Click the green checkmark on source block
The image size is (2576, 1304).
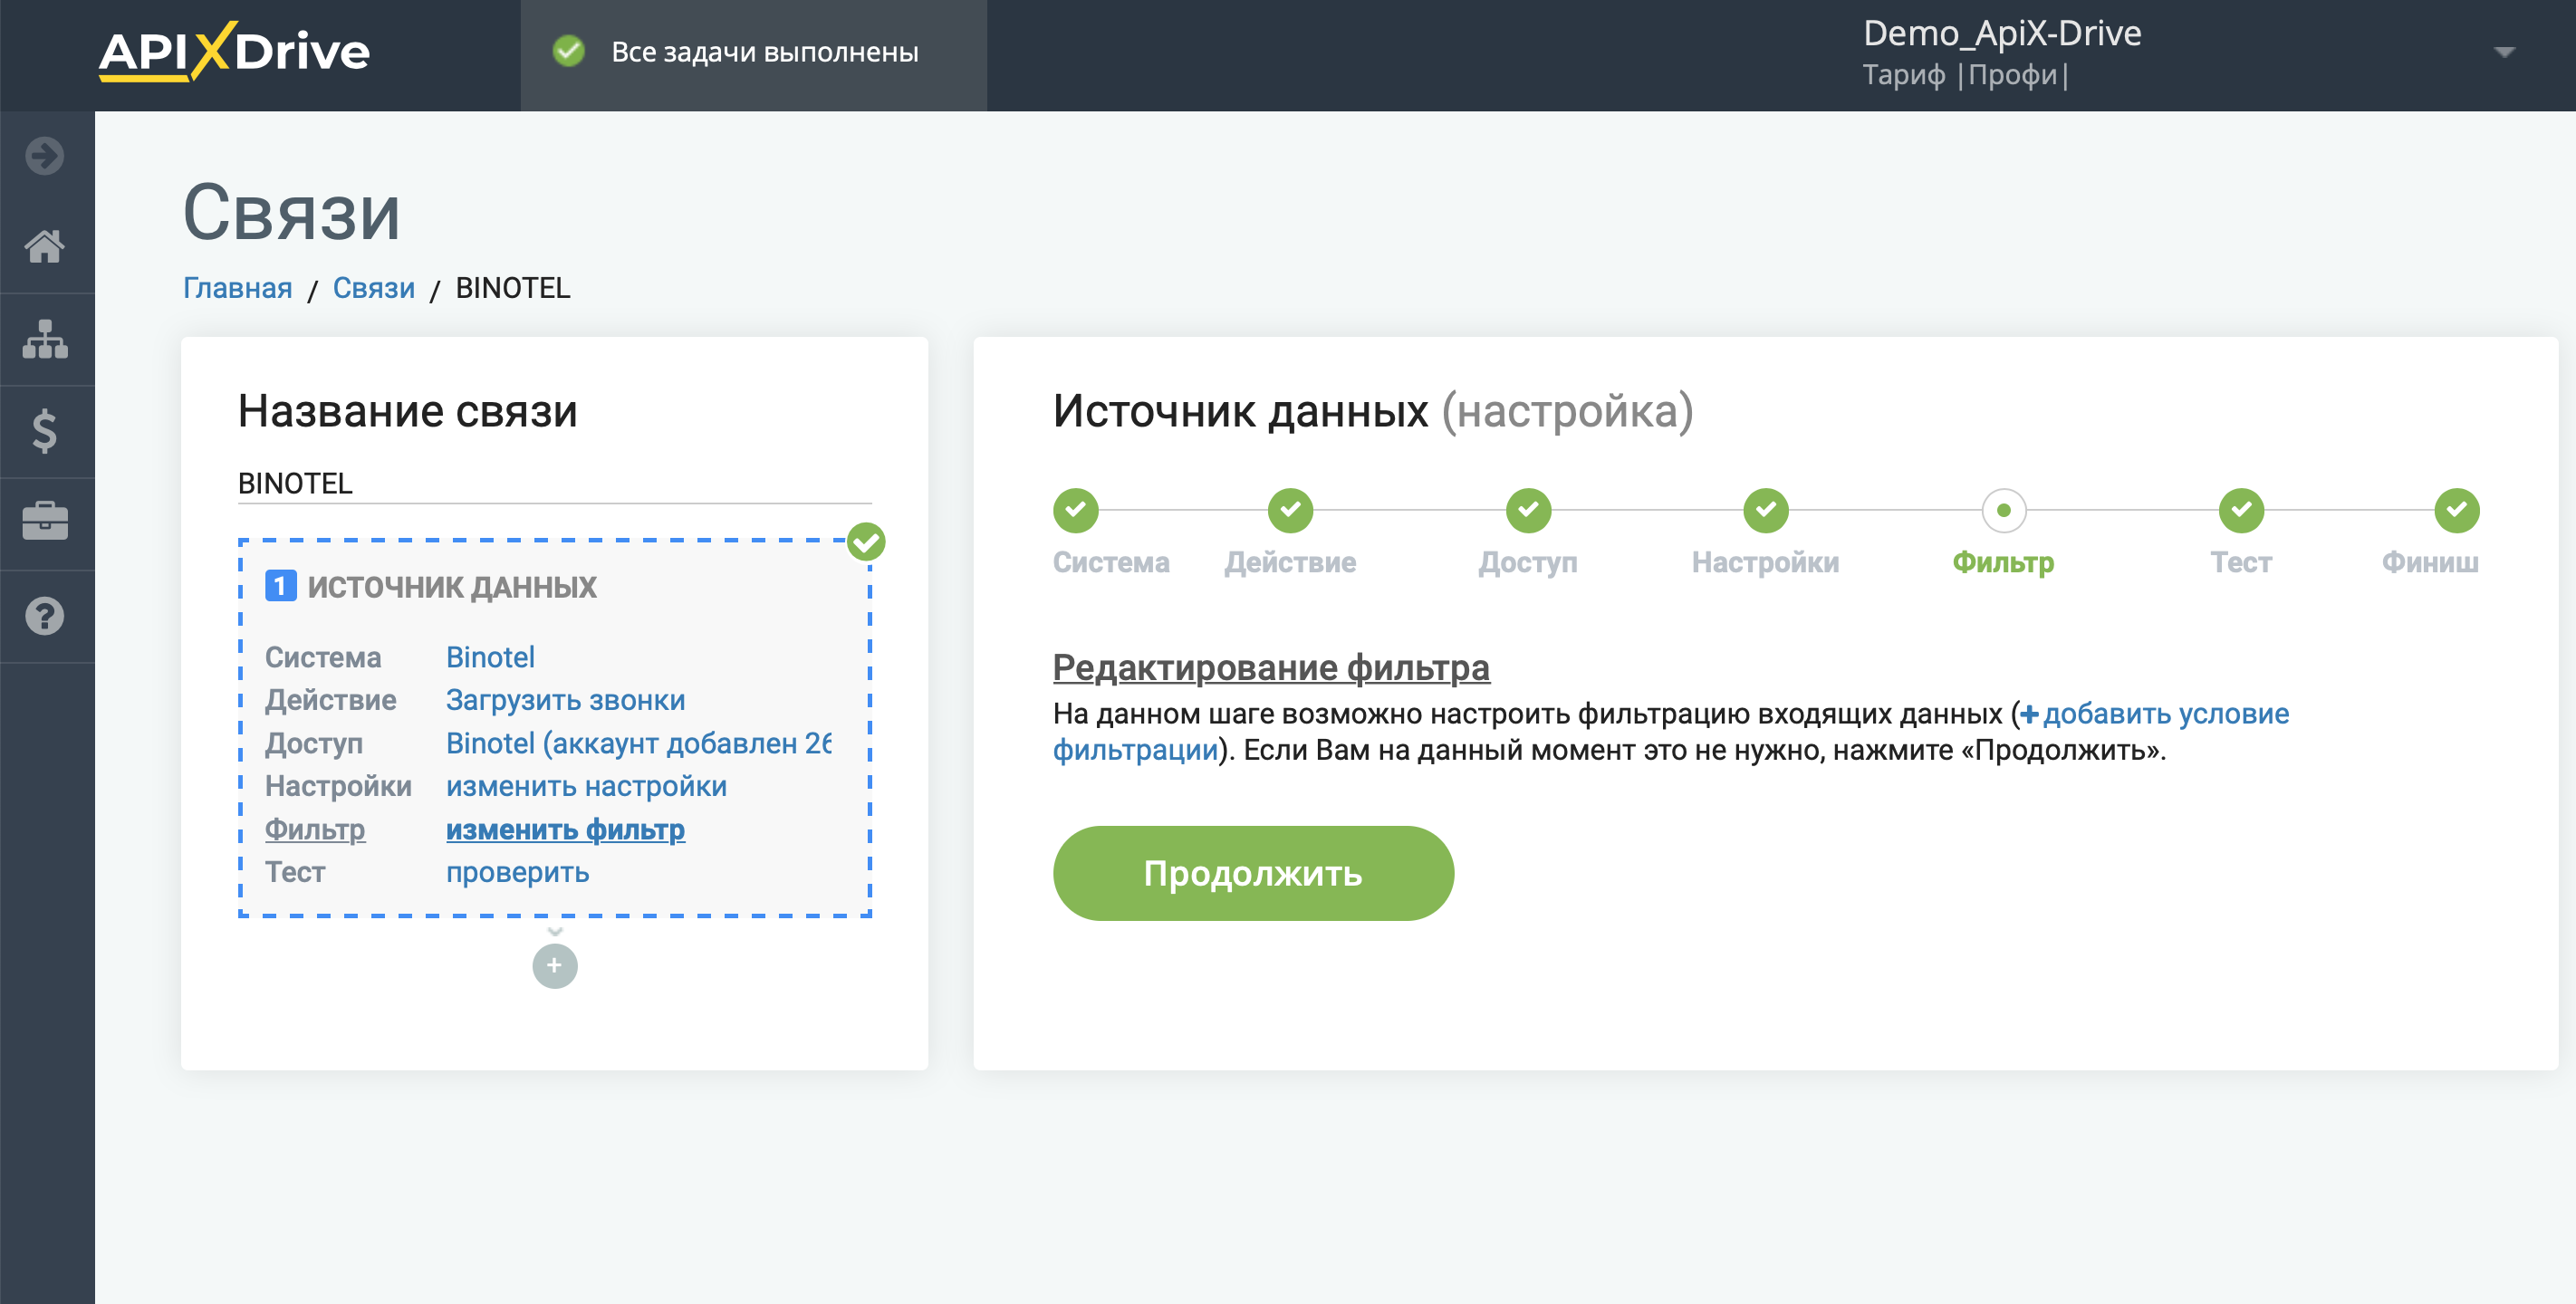tap(866, 542)
